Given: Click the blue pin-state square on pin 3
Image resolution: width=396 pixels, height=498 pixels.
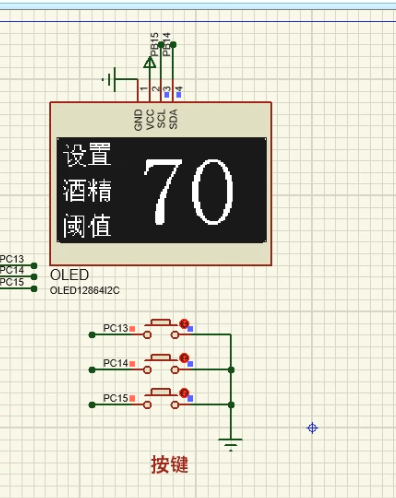Looking at the screenshot, I should click(167, 95).
